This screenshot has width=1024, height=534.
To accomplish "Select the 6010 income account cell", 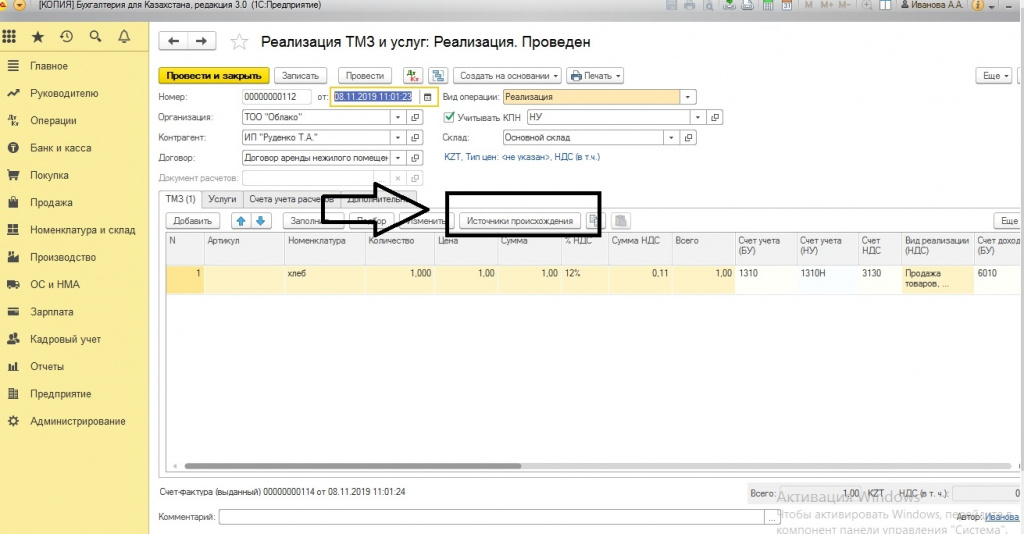I will point(997,279).
